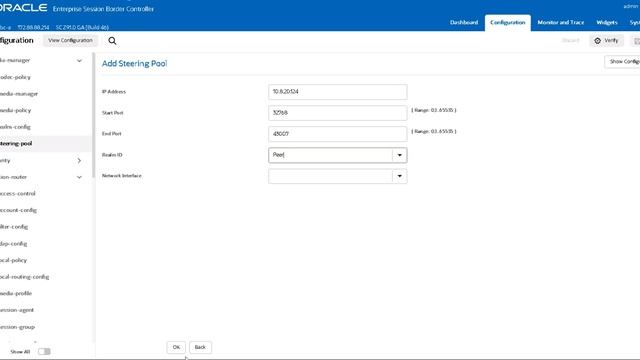Confirm with the OK button
Screen dimensions: 640x360
(176, 347)
